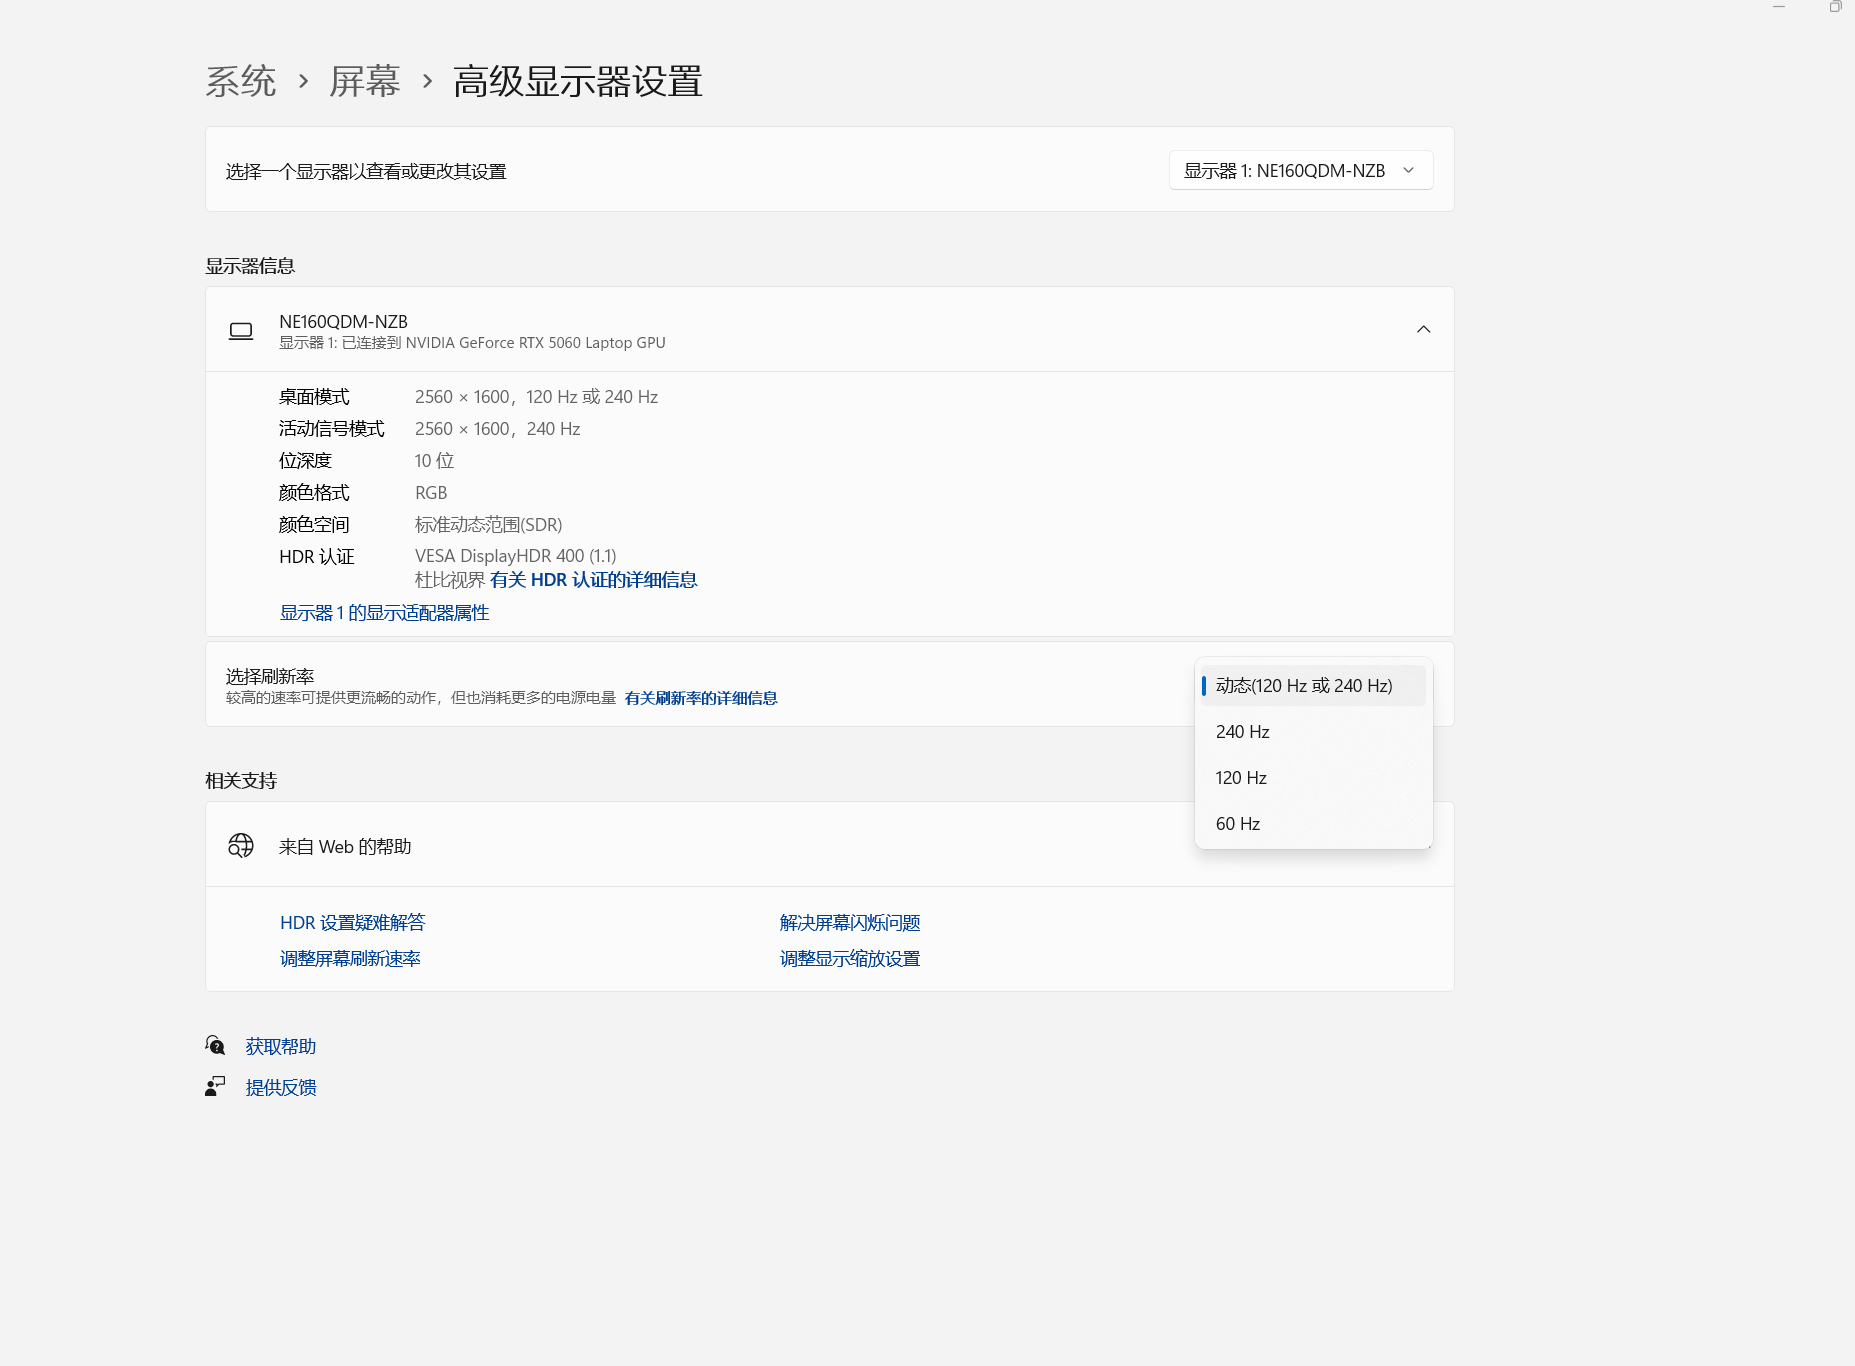This screenshot has height=1366, width=1855.
Task: Choose 120 Hz refresh rate option
Action: [x=1313, y=778]
